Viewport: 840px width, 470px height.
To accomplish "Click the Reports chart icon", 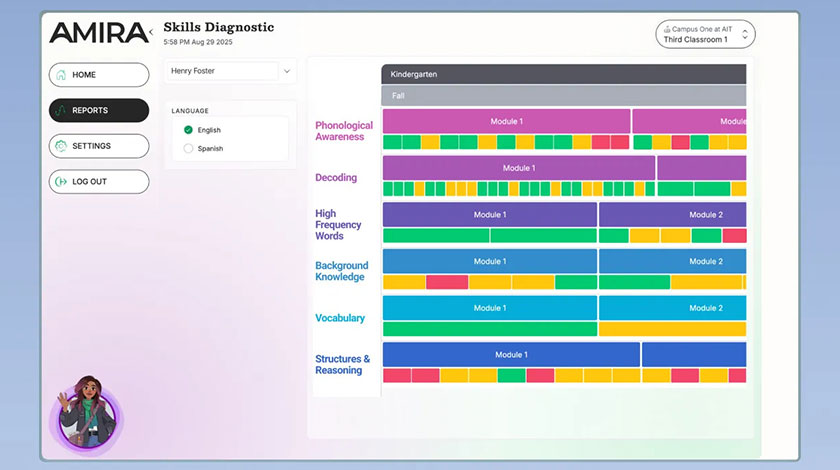I will [x=61, y=110].
